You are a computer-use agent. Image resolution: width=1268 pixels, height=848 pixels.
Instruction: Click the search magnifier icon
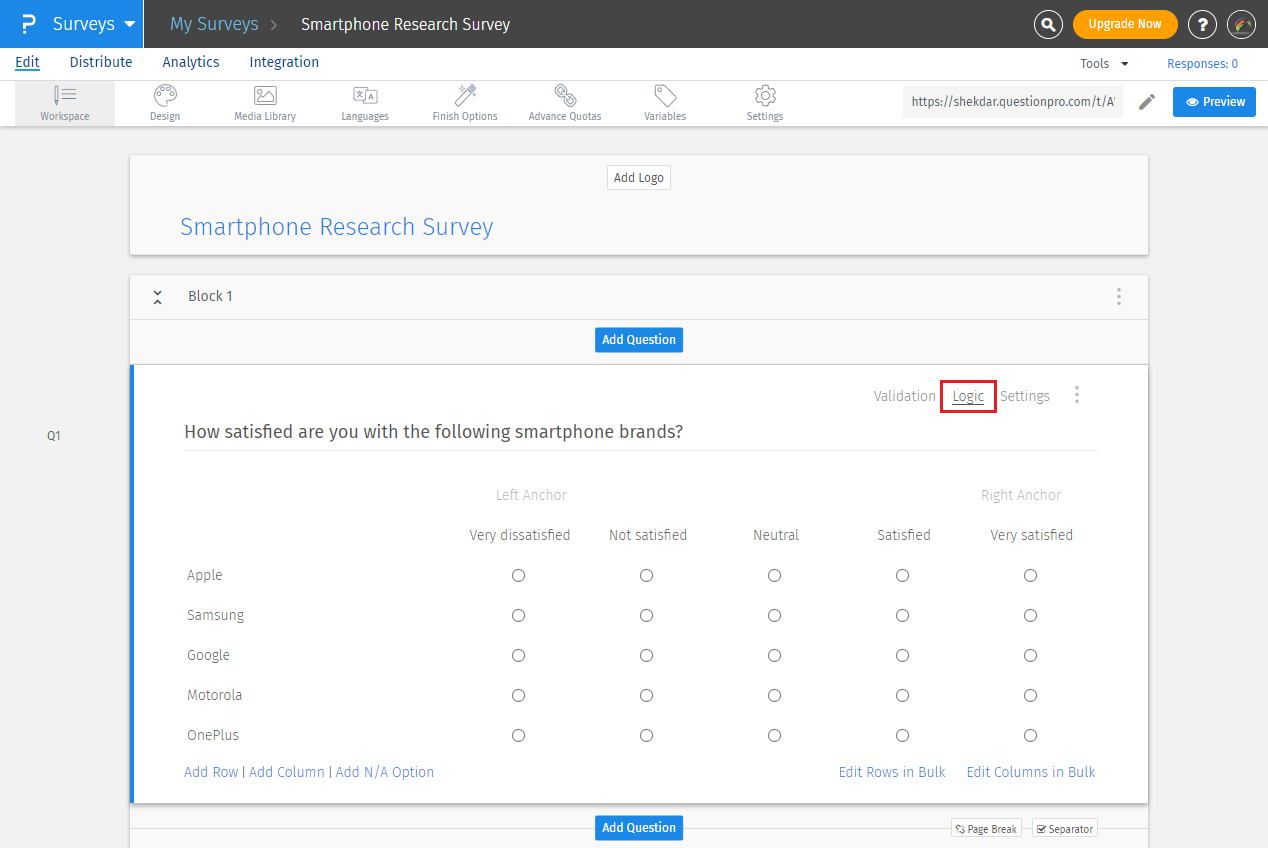(x=1048, y=24)
